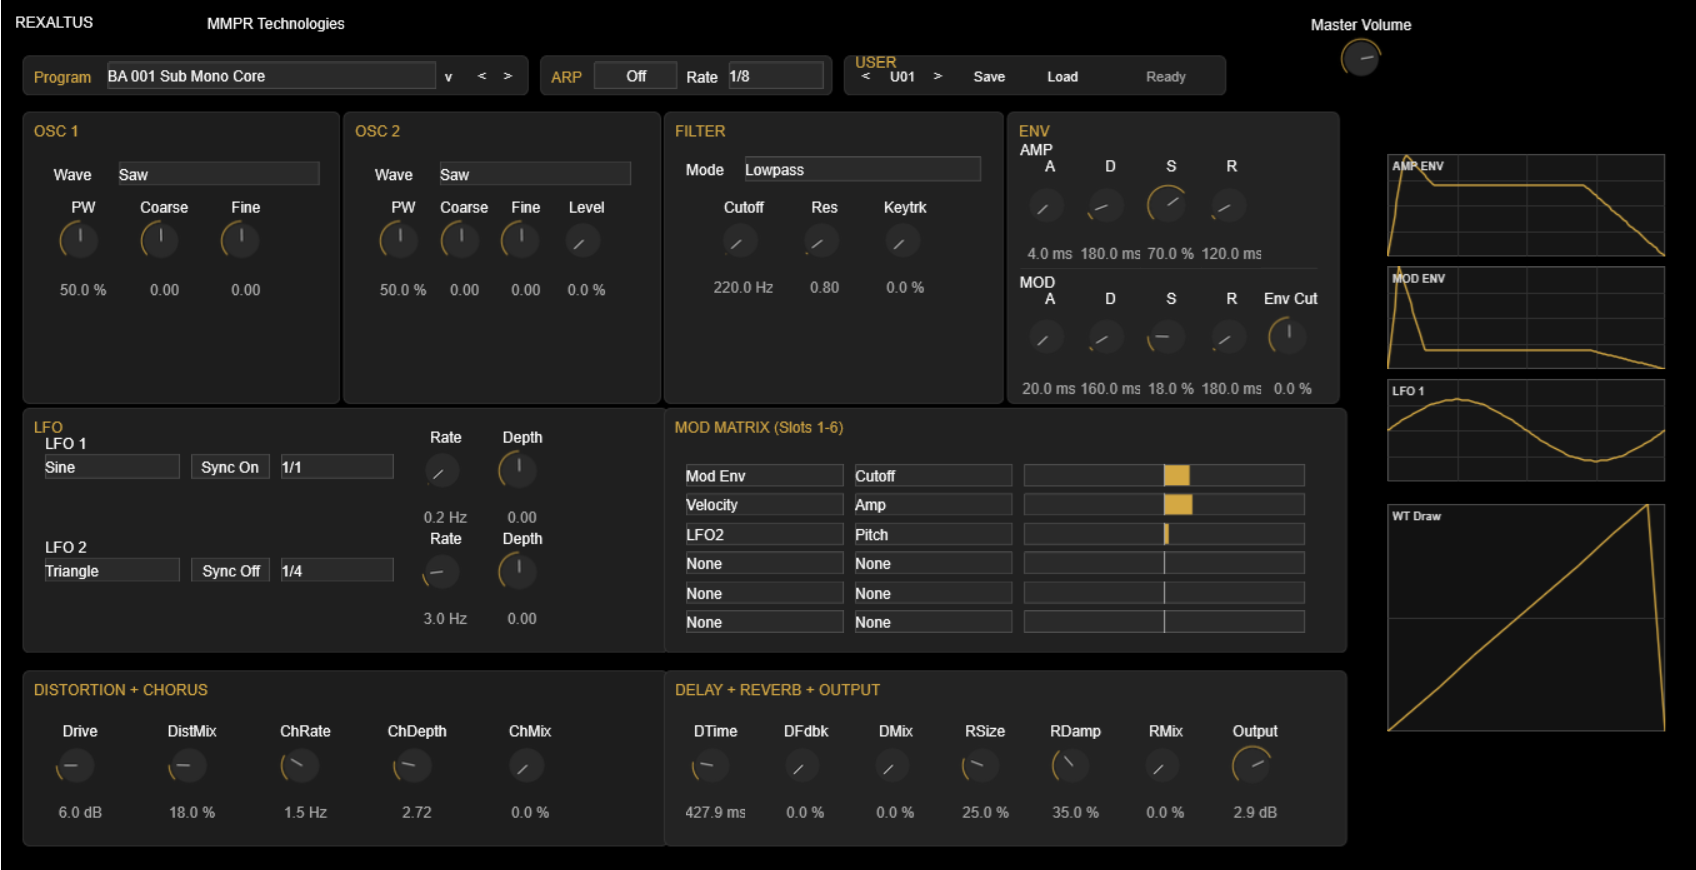Screen dimensions: 1696x870
Task: Click the Velocity to Amp amount slider
Action: (x=1164, y=505)
